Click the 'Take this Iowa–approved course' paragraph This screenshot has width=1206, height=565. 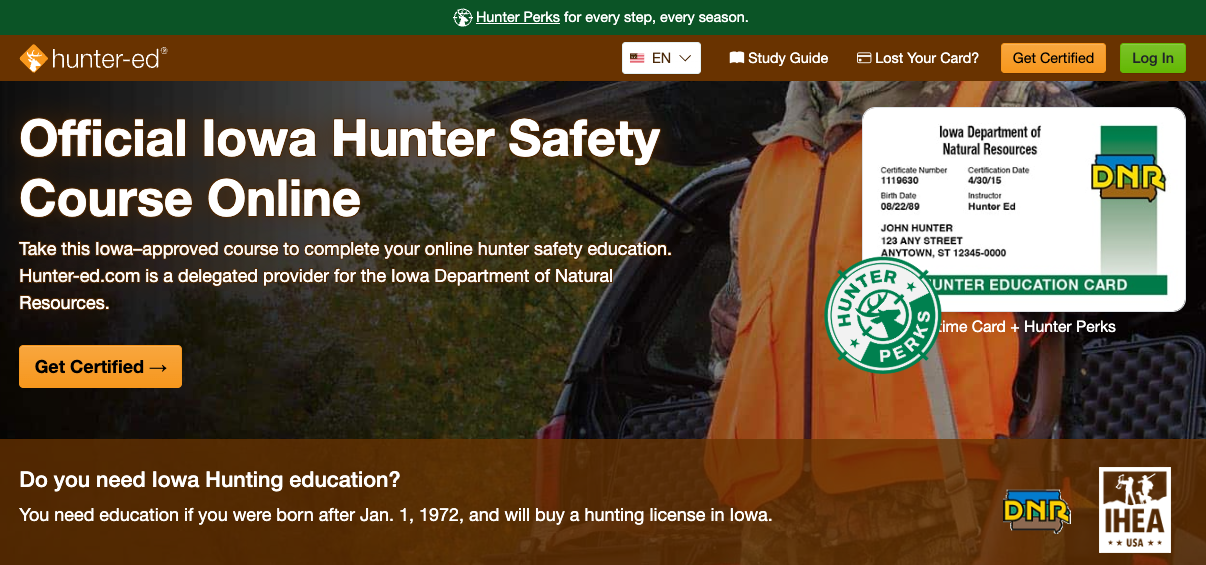[x=345, y=275]
